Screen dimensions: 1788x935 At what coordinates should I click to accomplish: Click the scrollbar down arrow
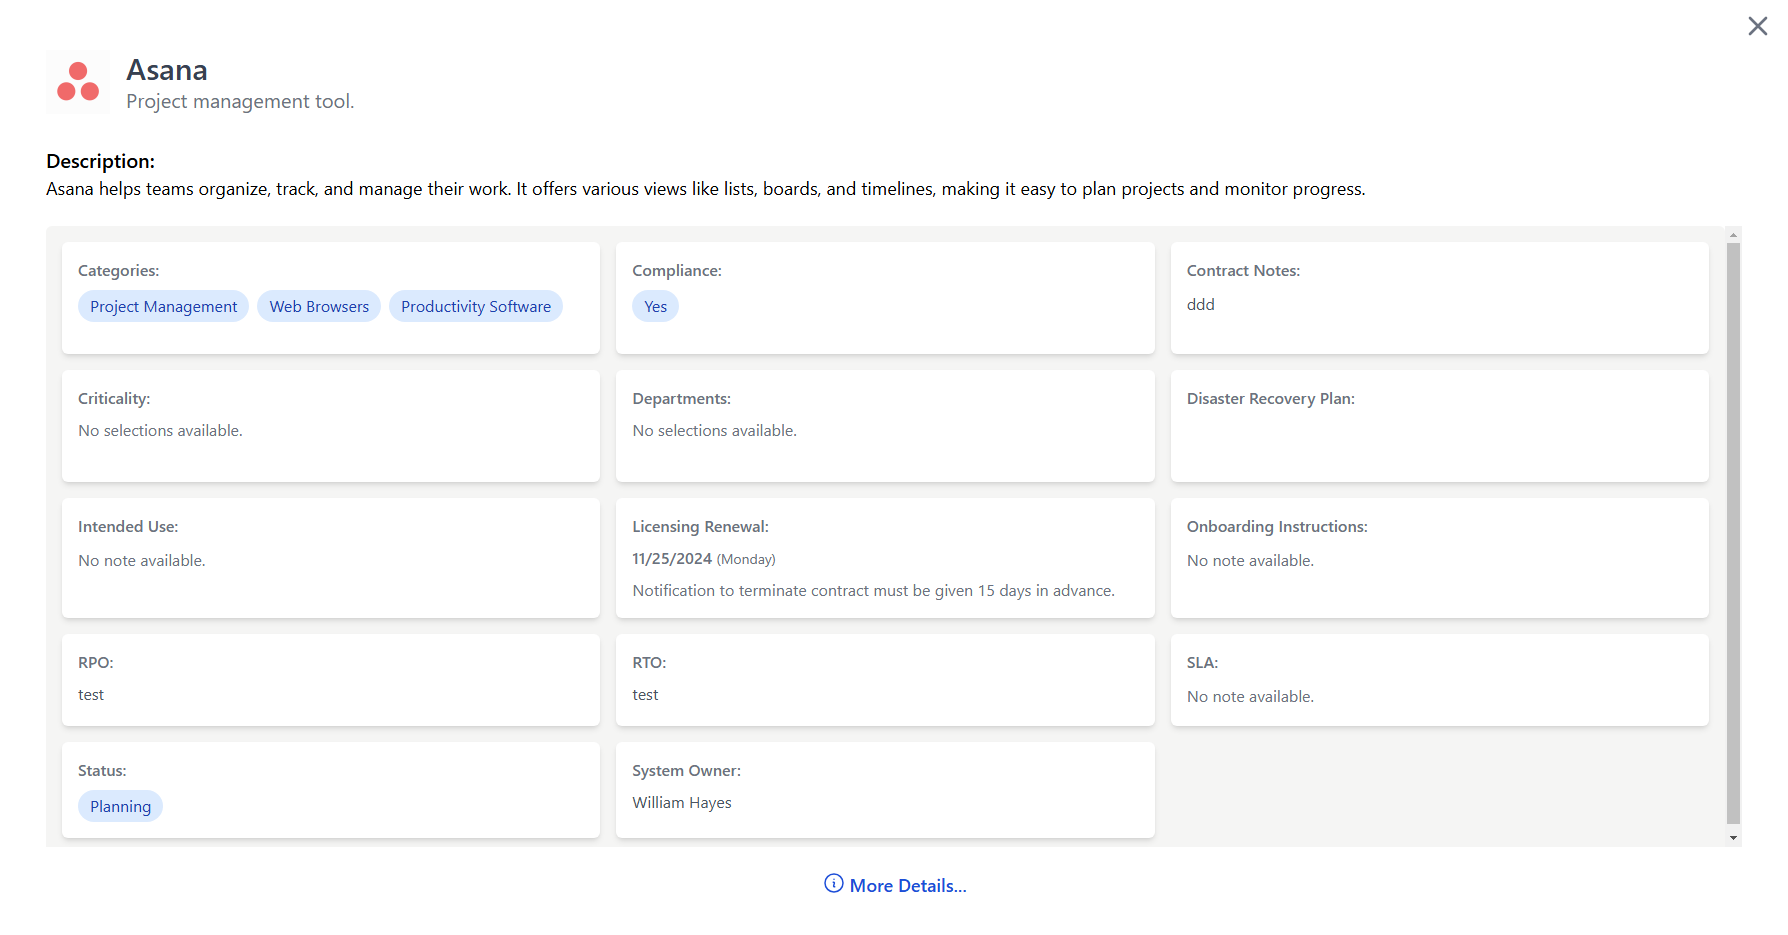(1733, 838)
